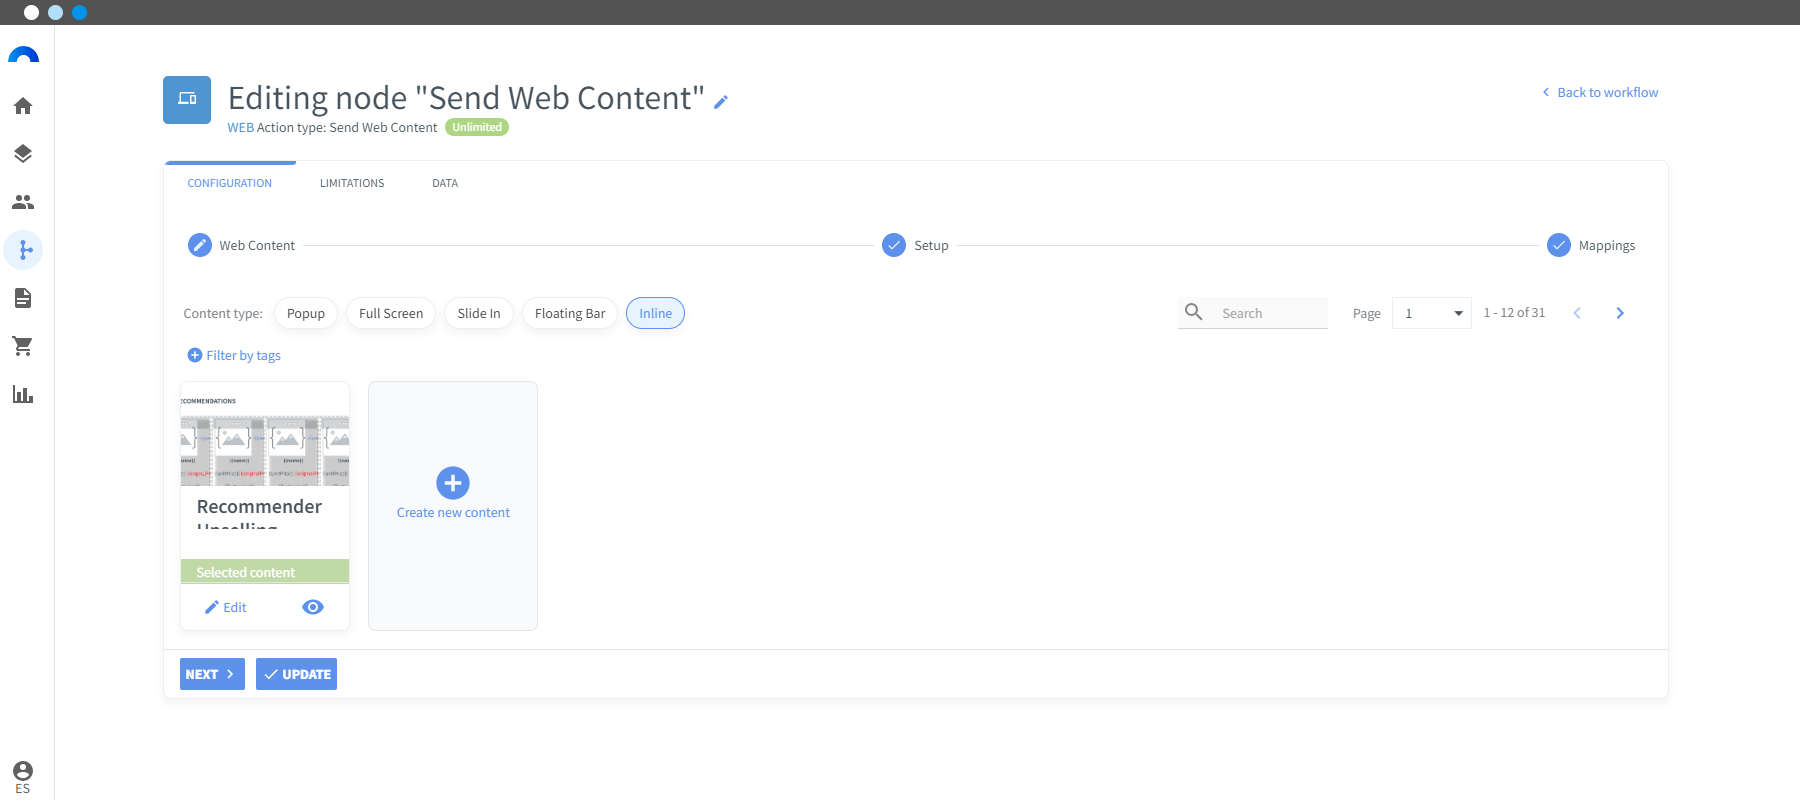Click the Unlimited badge
Screen dimensions: 1800x800
(477, 127)
